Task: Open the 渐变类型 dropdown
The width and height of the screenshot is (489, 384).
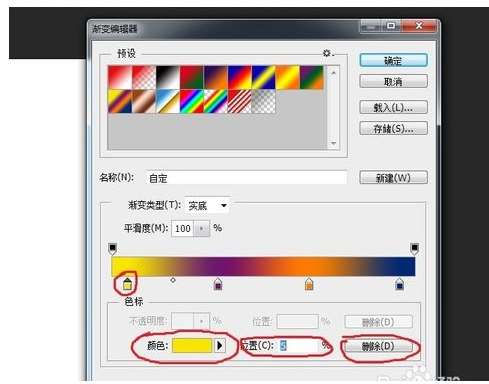Action: coord(207,205)
